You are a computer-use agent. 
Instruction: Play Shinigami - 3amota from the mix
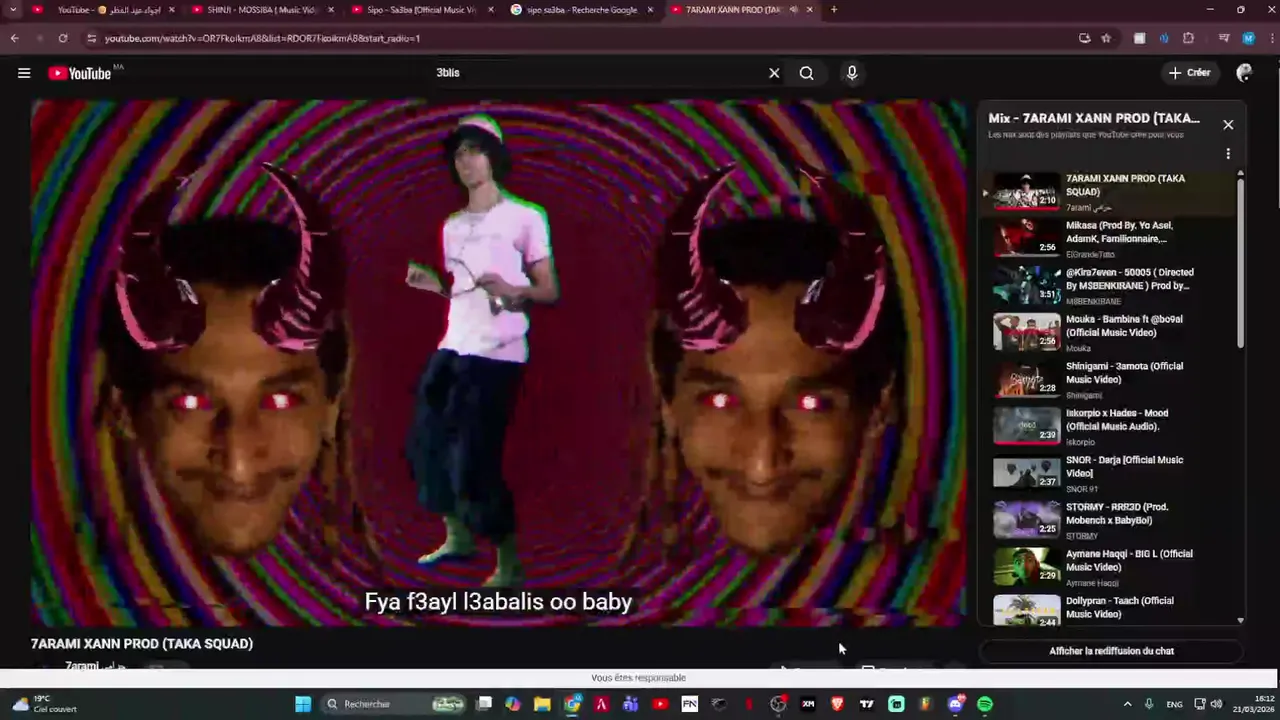pos(1110,380)
